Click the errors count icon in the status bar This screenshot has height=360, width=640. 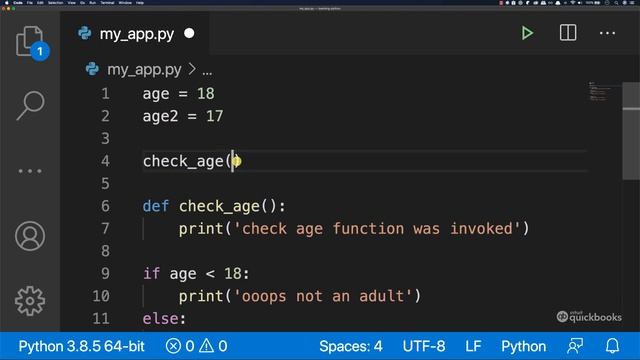173,346
